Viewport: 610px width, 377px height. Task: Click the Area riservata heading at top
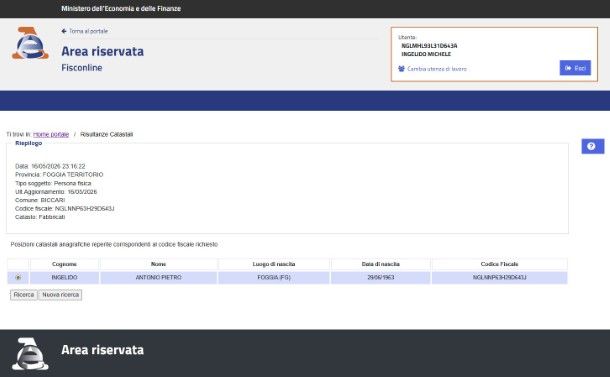pos(103,51)
